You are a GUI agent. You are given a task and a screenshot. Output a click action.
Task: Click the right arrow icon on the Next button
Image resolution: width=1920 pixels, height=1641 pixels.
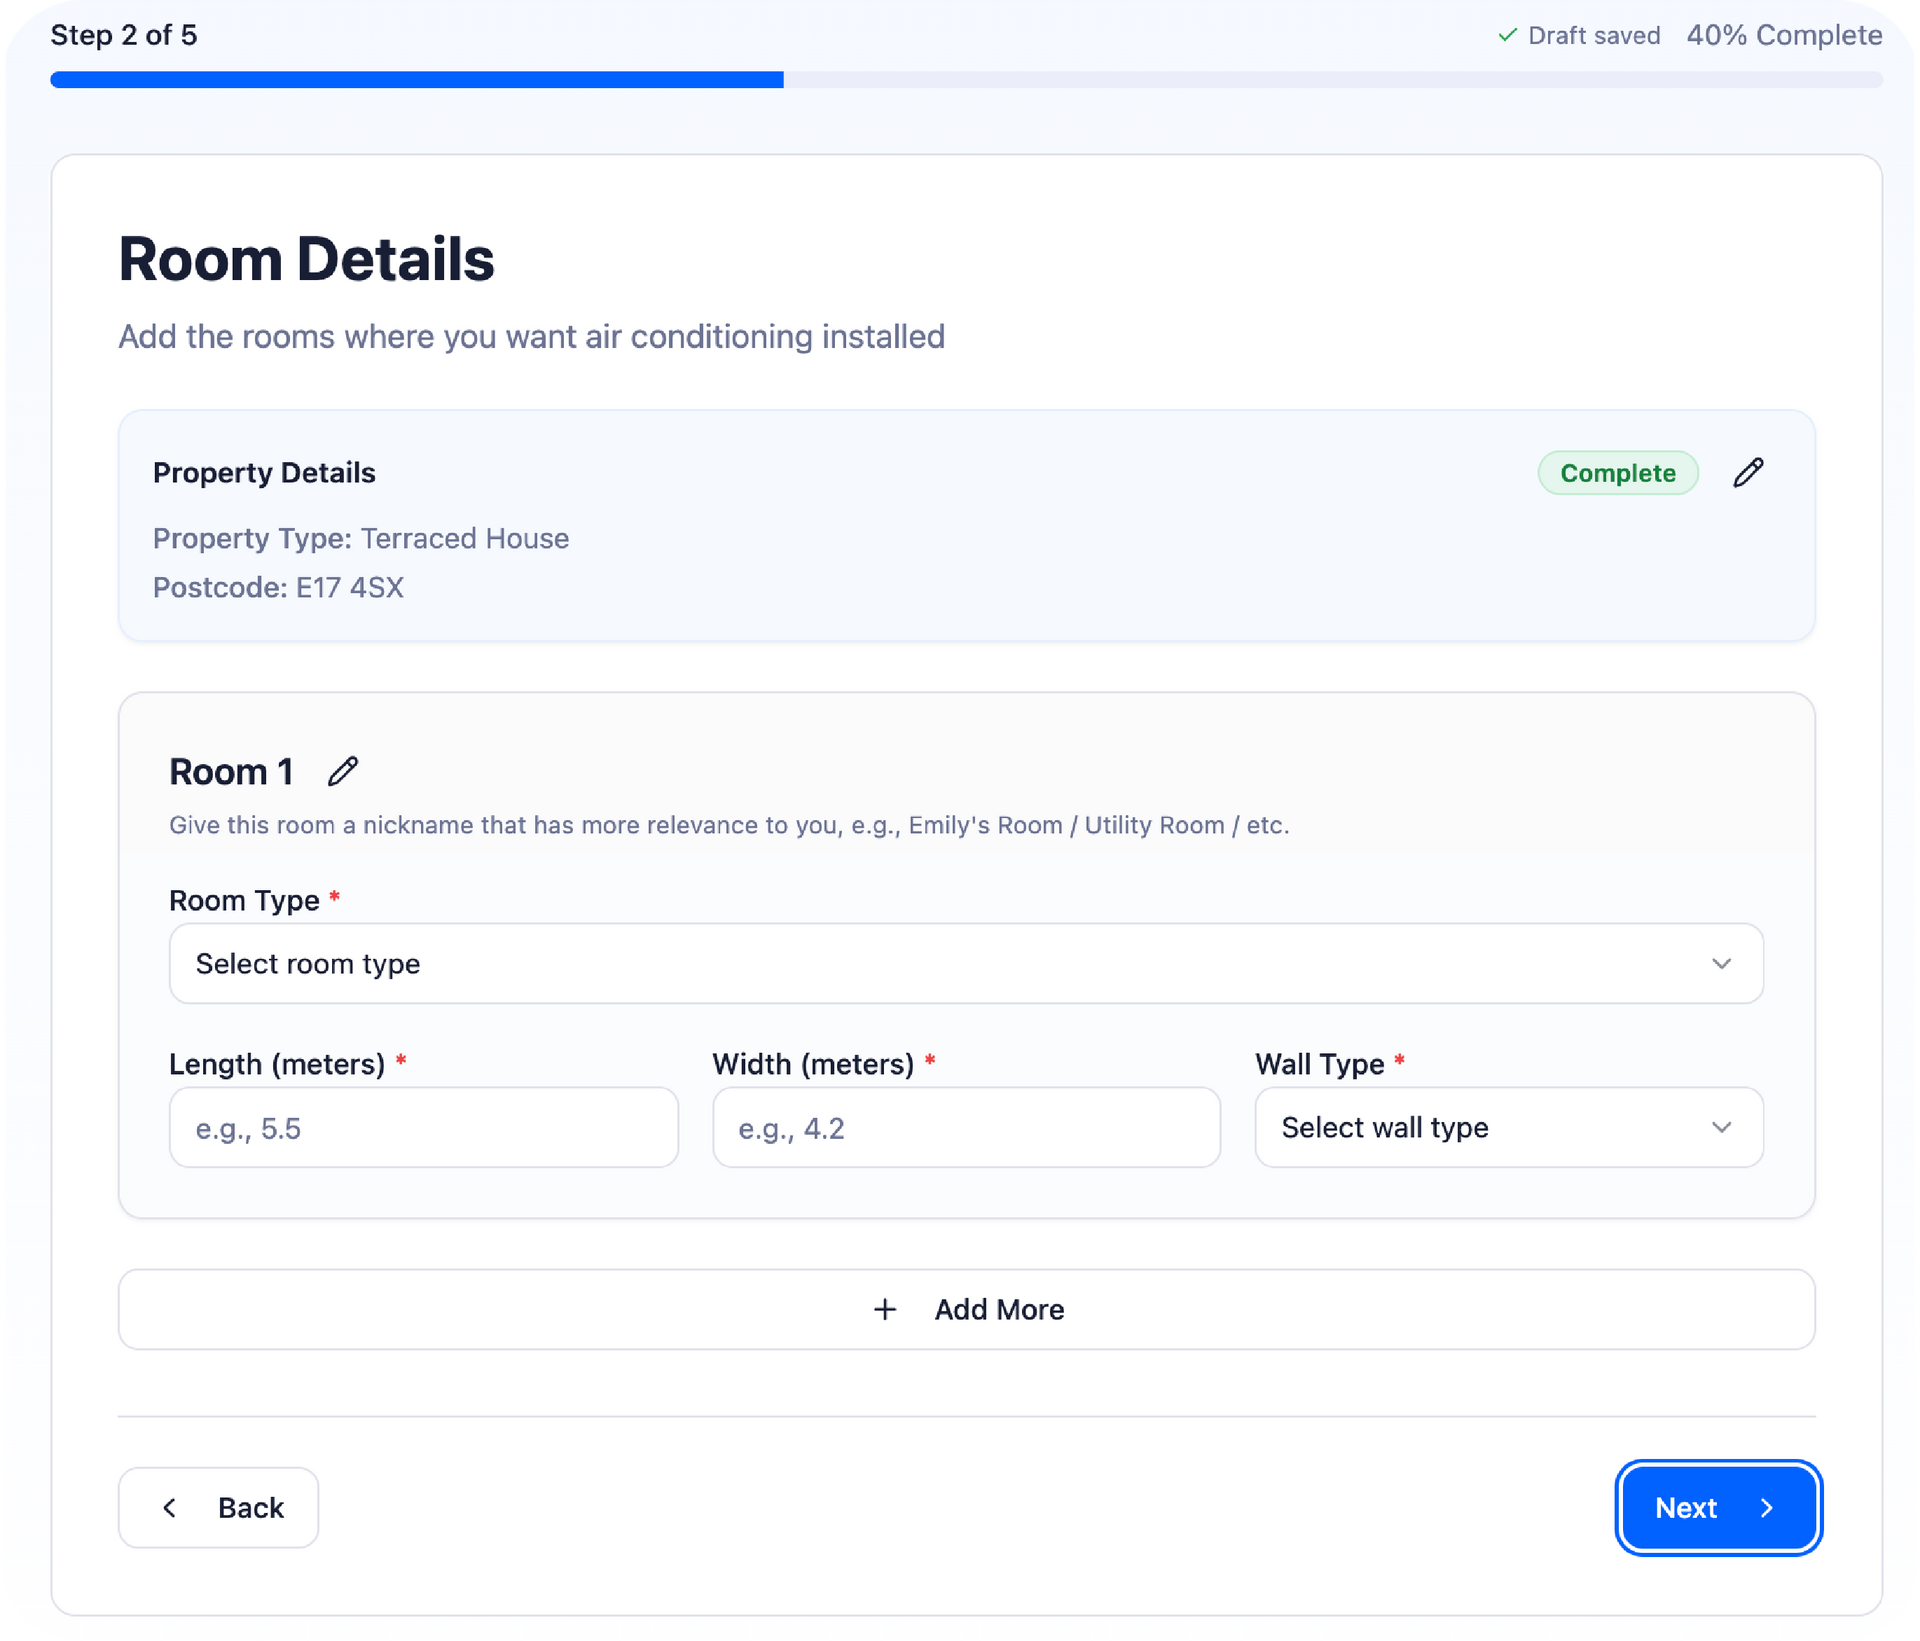pyautogui.click(x=1767, y=1507)
